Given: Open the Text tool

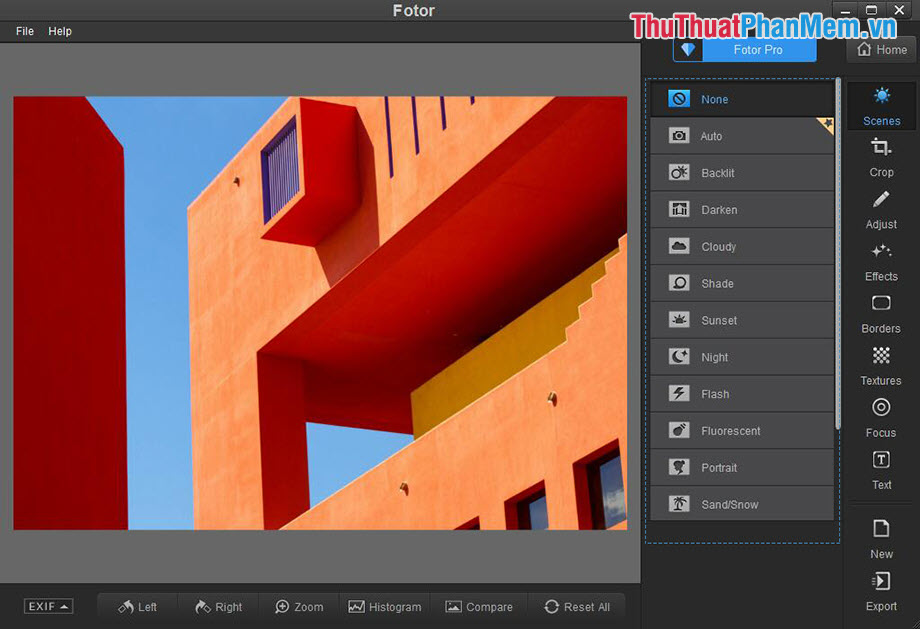Looking at the screenshot, I should (x=880, y=471).
